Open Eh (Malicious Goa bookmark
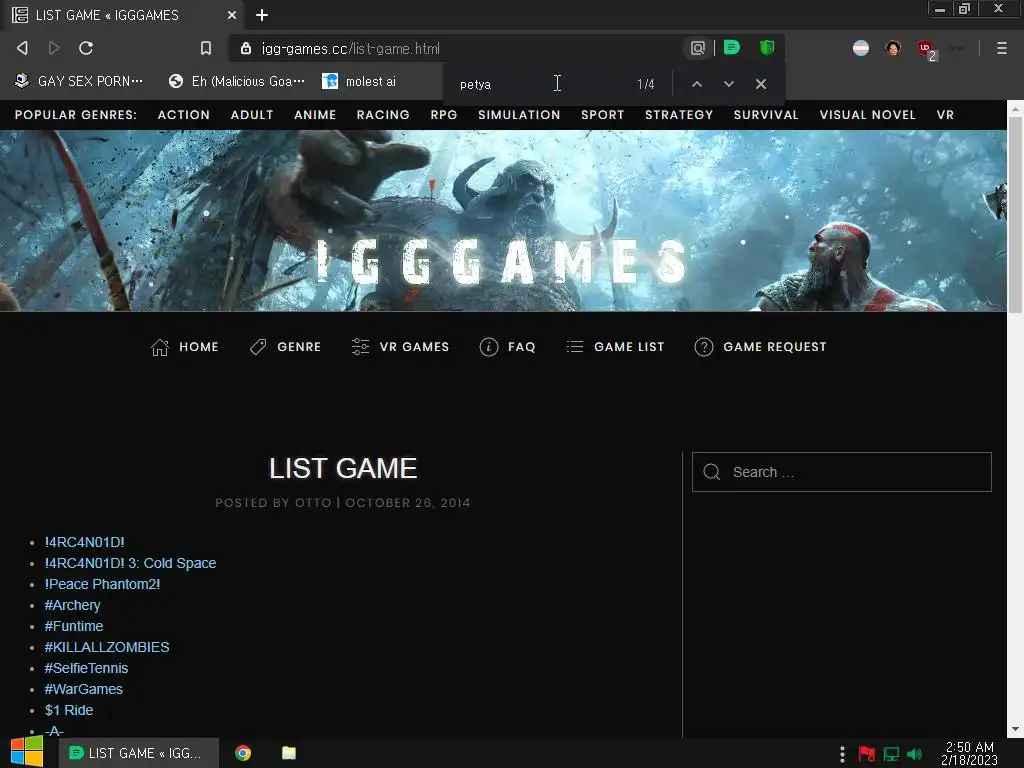This screenshot has height=768, width=1024. [236, 81]
